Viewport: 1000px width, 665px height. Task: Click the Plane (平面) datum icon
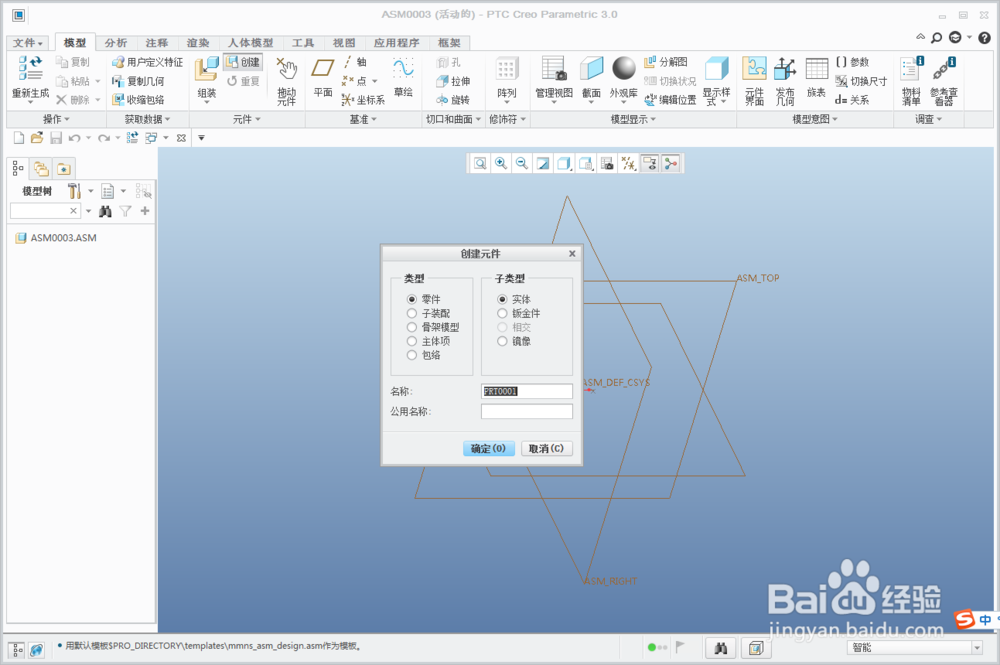point(323,68)
